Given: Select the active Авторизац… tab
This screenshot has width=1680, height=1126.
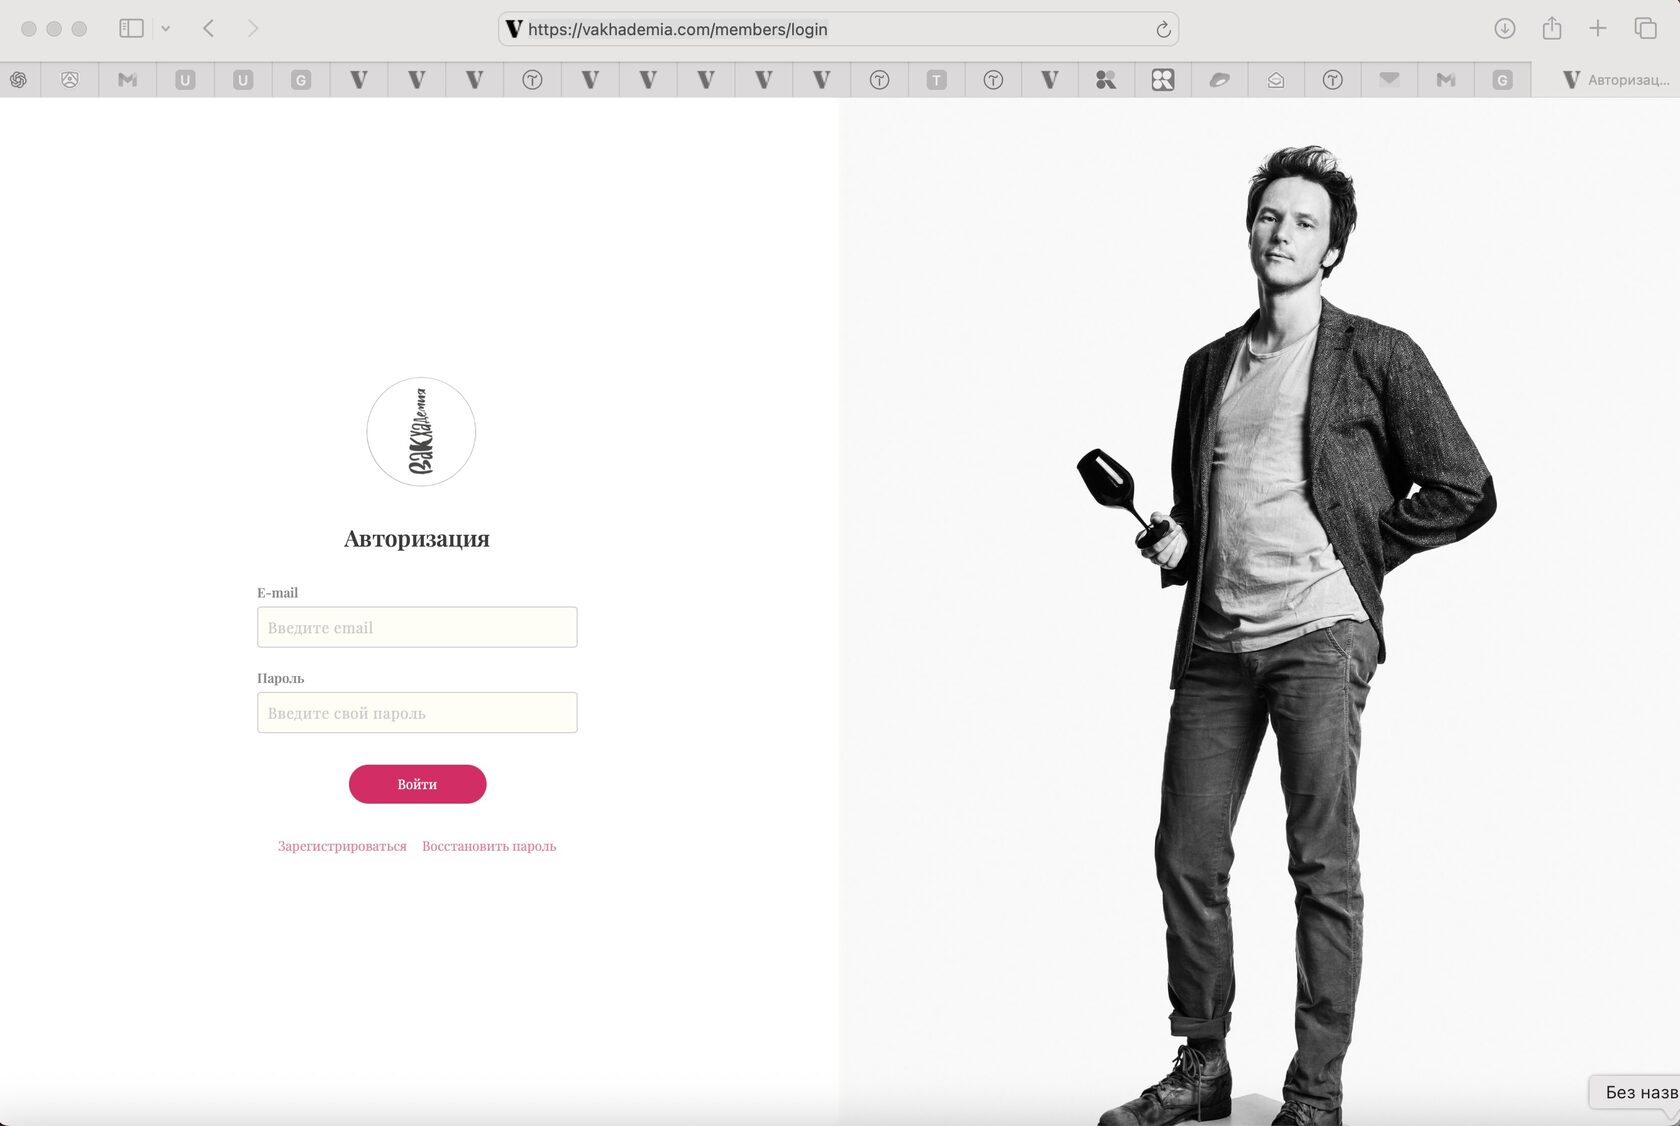Looking at the screenshot, I should [1615, 80].
